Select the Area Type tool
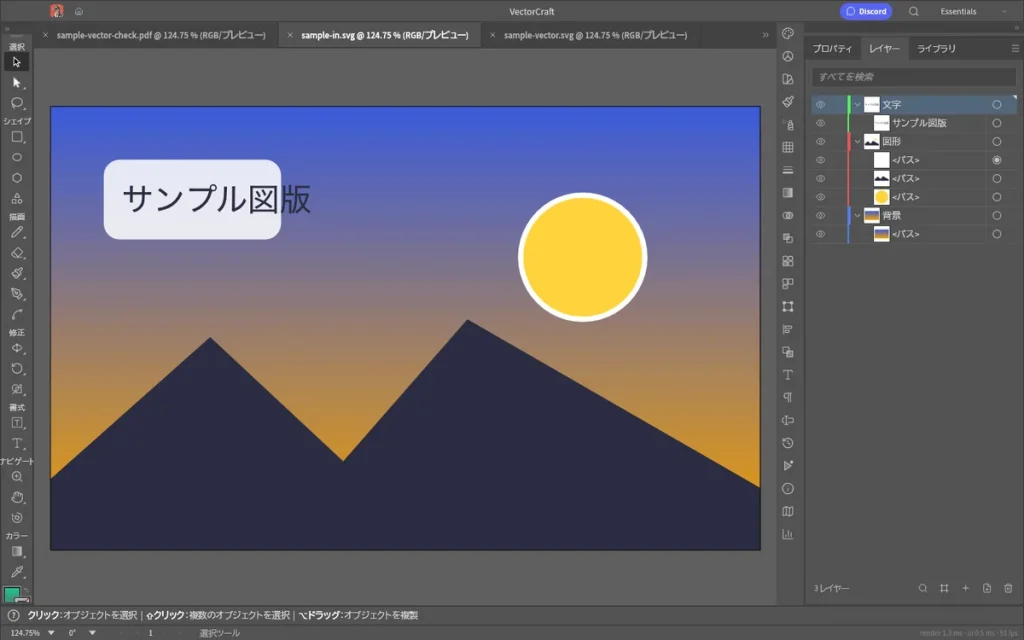 (16, 423)
